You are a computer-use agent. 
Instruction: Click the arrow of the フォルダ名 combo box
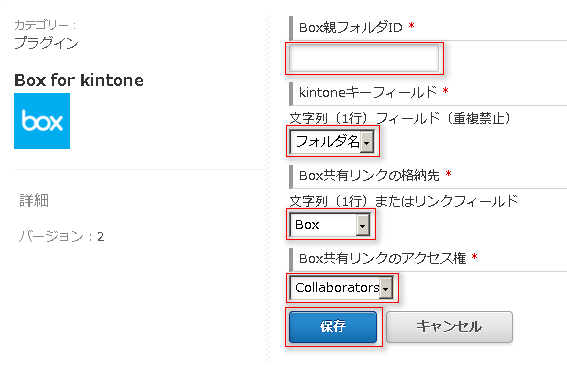[367, 142]
